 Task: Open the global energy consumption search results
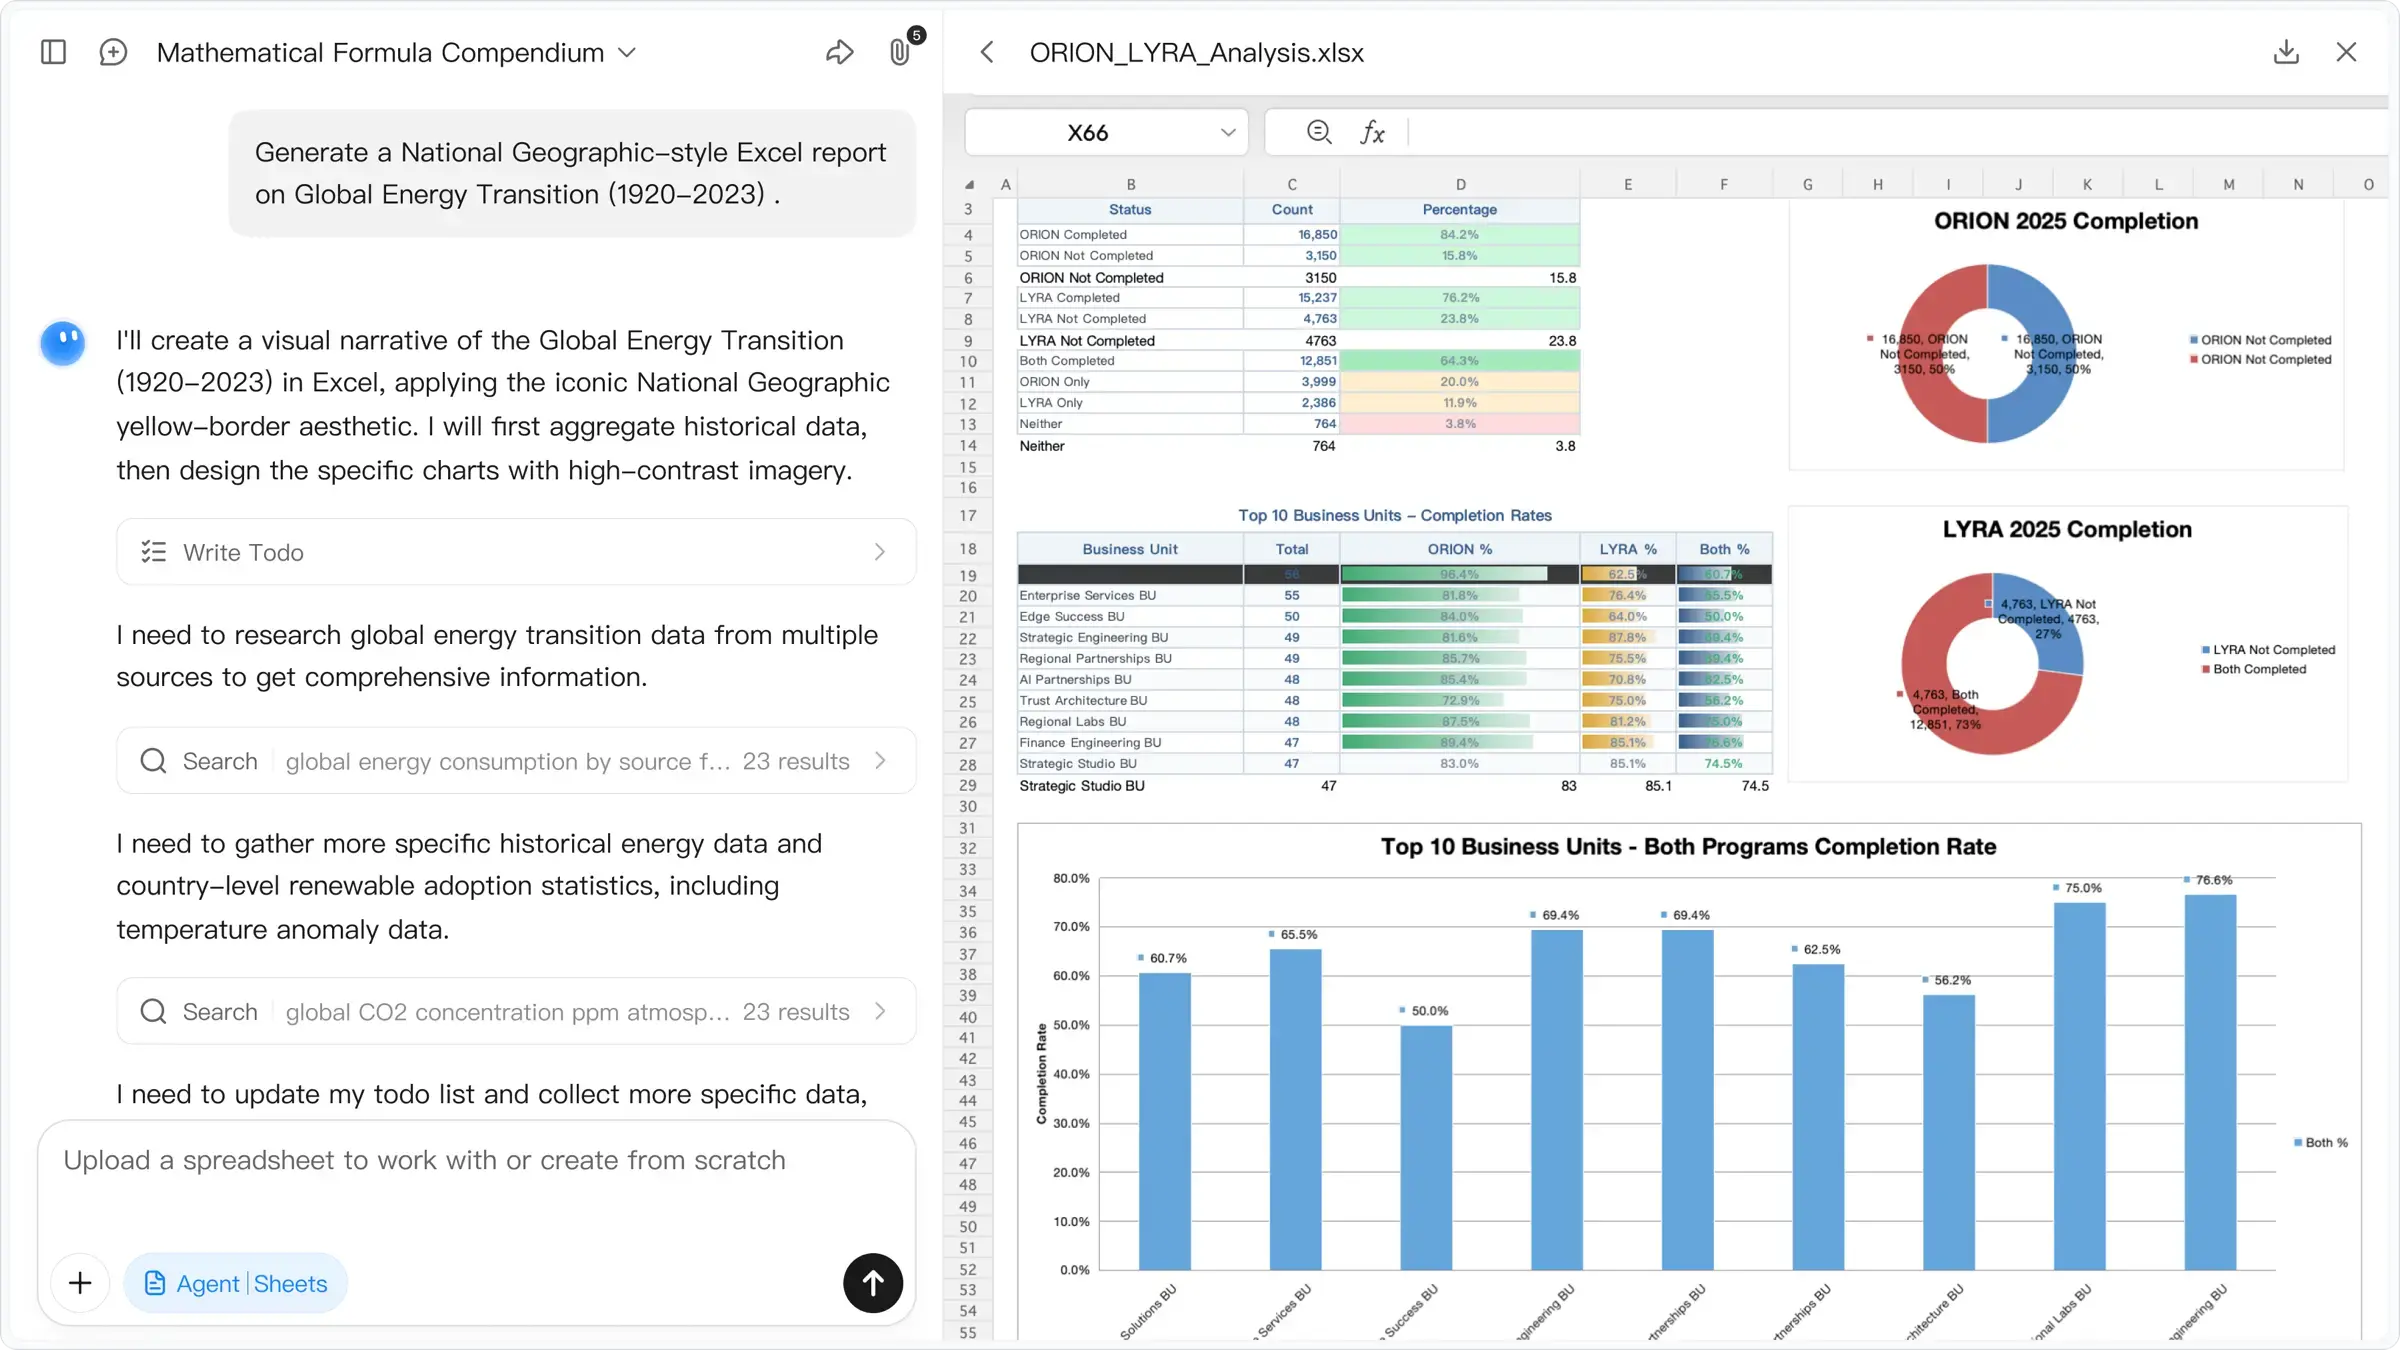(x=881, y=760)
